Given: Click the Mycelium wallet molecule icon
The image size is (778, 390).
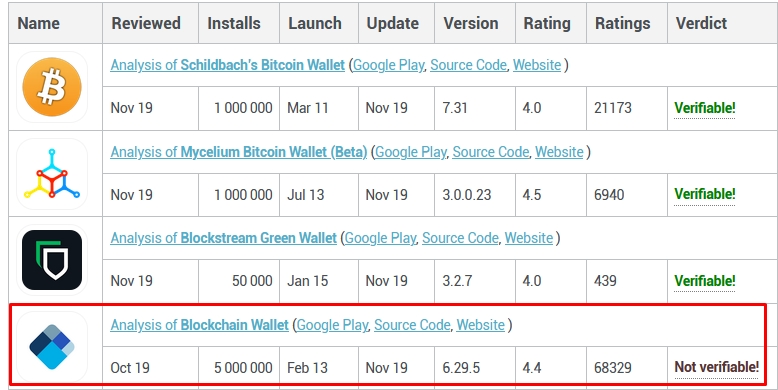Looking at the screenshot, I should coord(52,173).
